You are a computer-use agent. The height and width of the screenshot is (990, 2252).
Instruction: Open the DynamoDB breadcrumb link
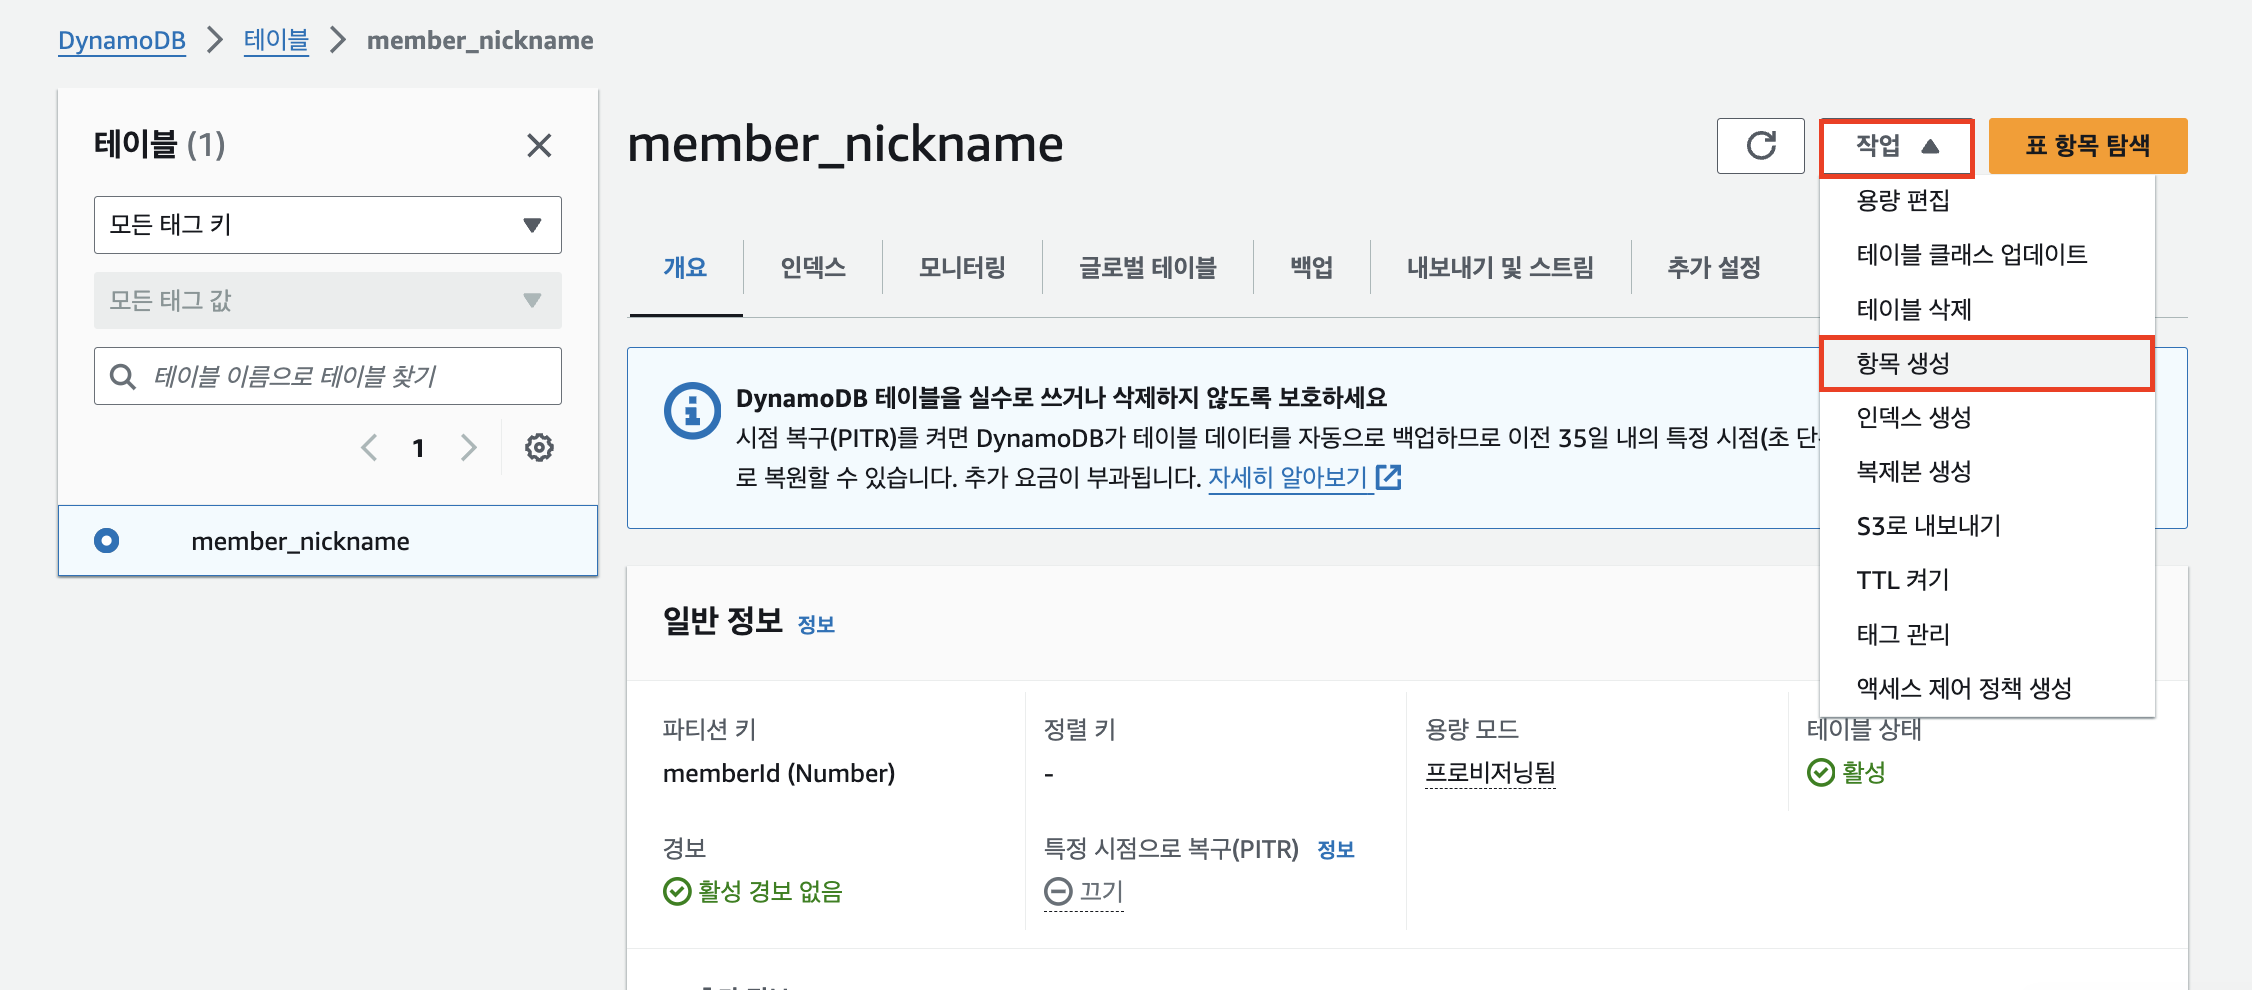coord(121,39)
